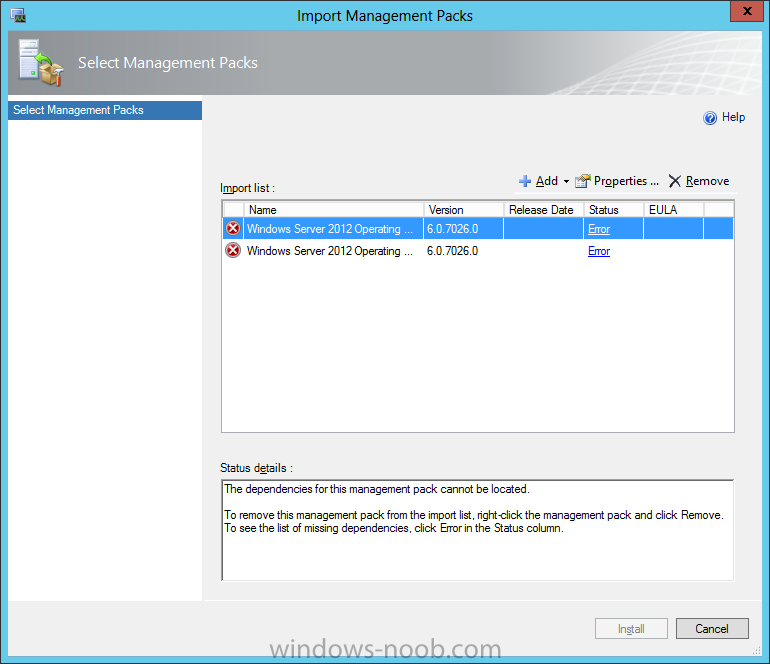This screenshot has height=664, width=770.
Task: Click version 6.0.7026.0 in the selected row
Action: coord(452,229)
